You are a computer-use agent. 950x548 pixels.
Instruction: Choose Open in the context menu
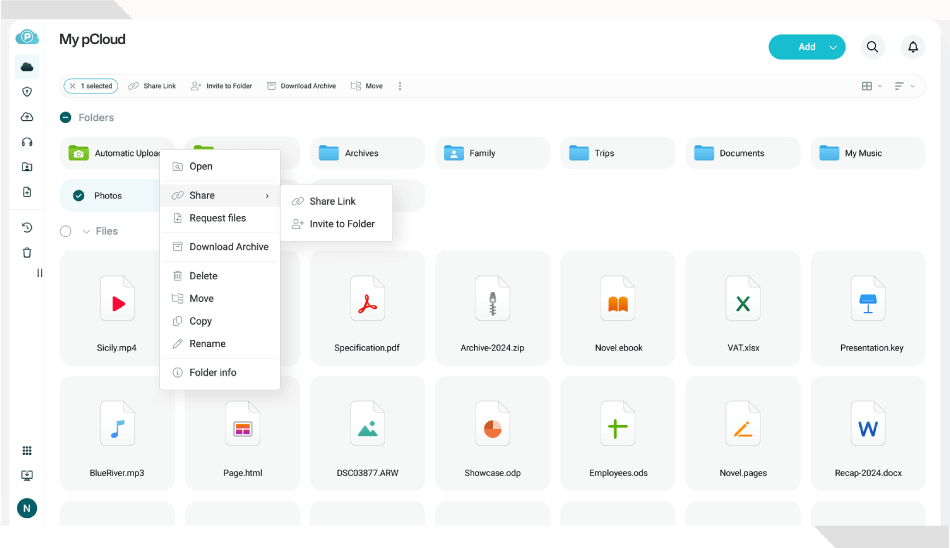pos(220,166)
